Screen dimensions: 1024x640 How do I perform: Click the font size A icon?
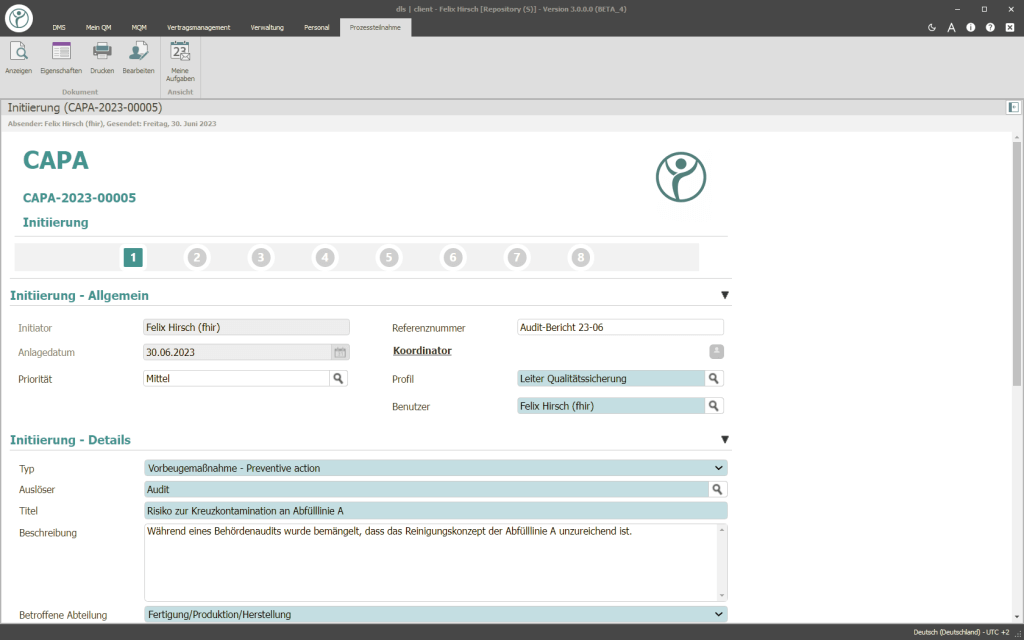coord(952,27)
